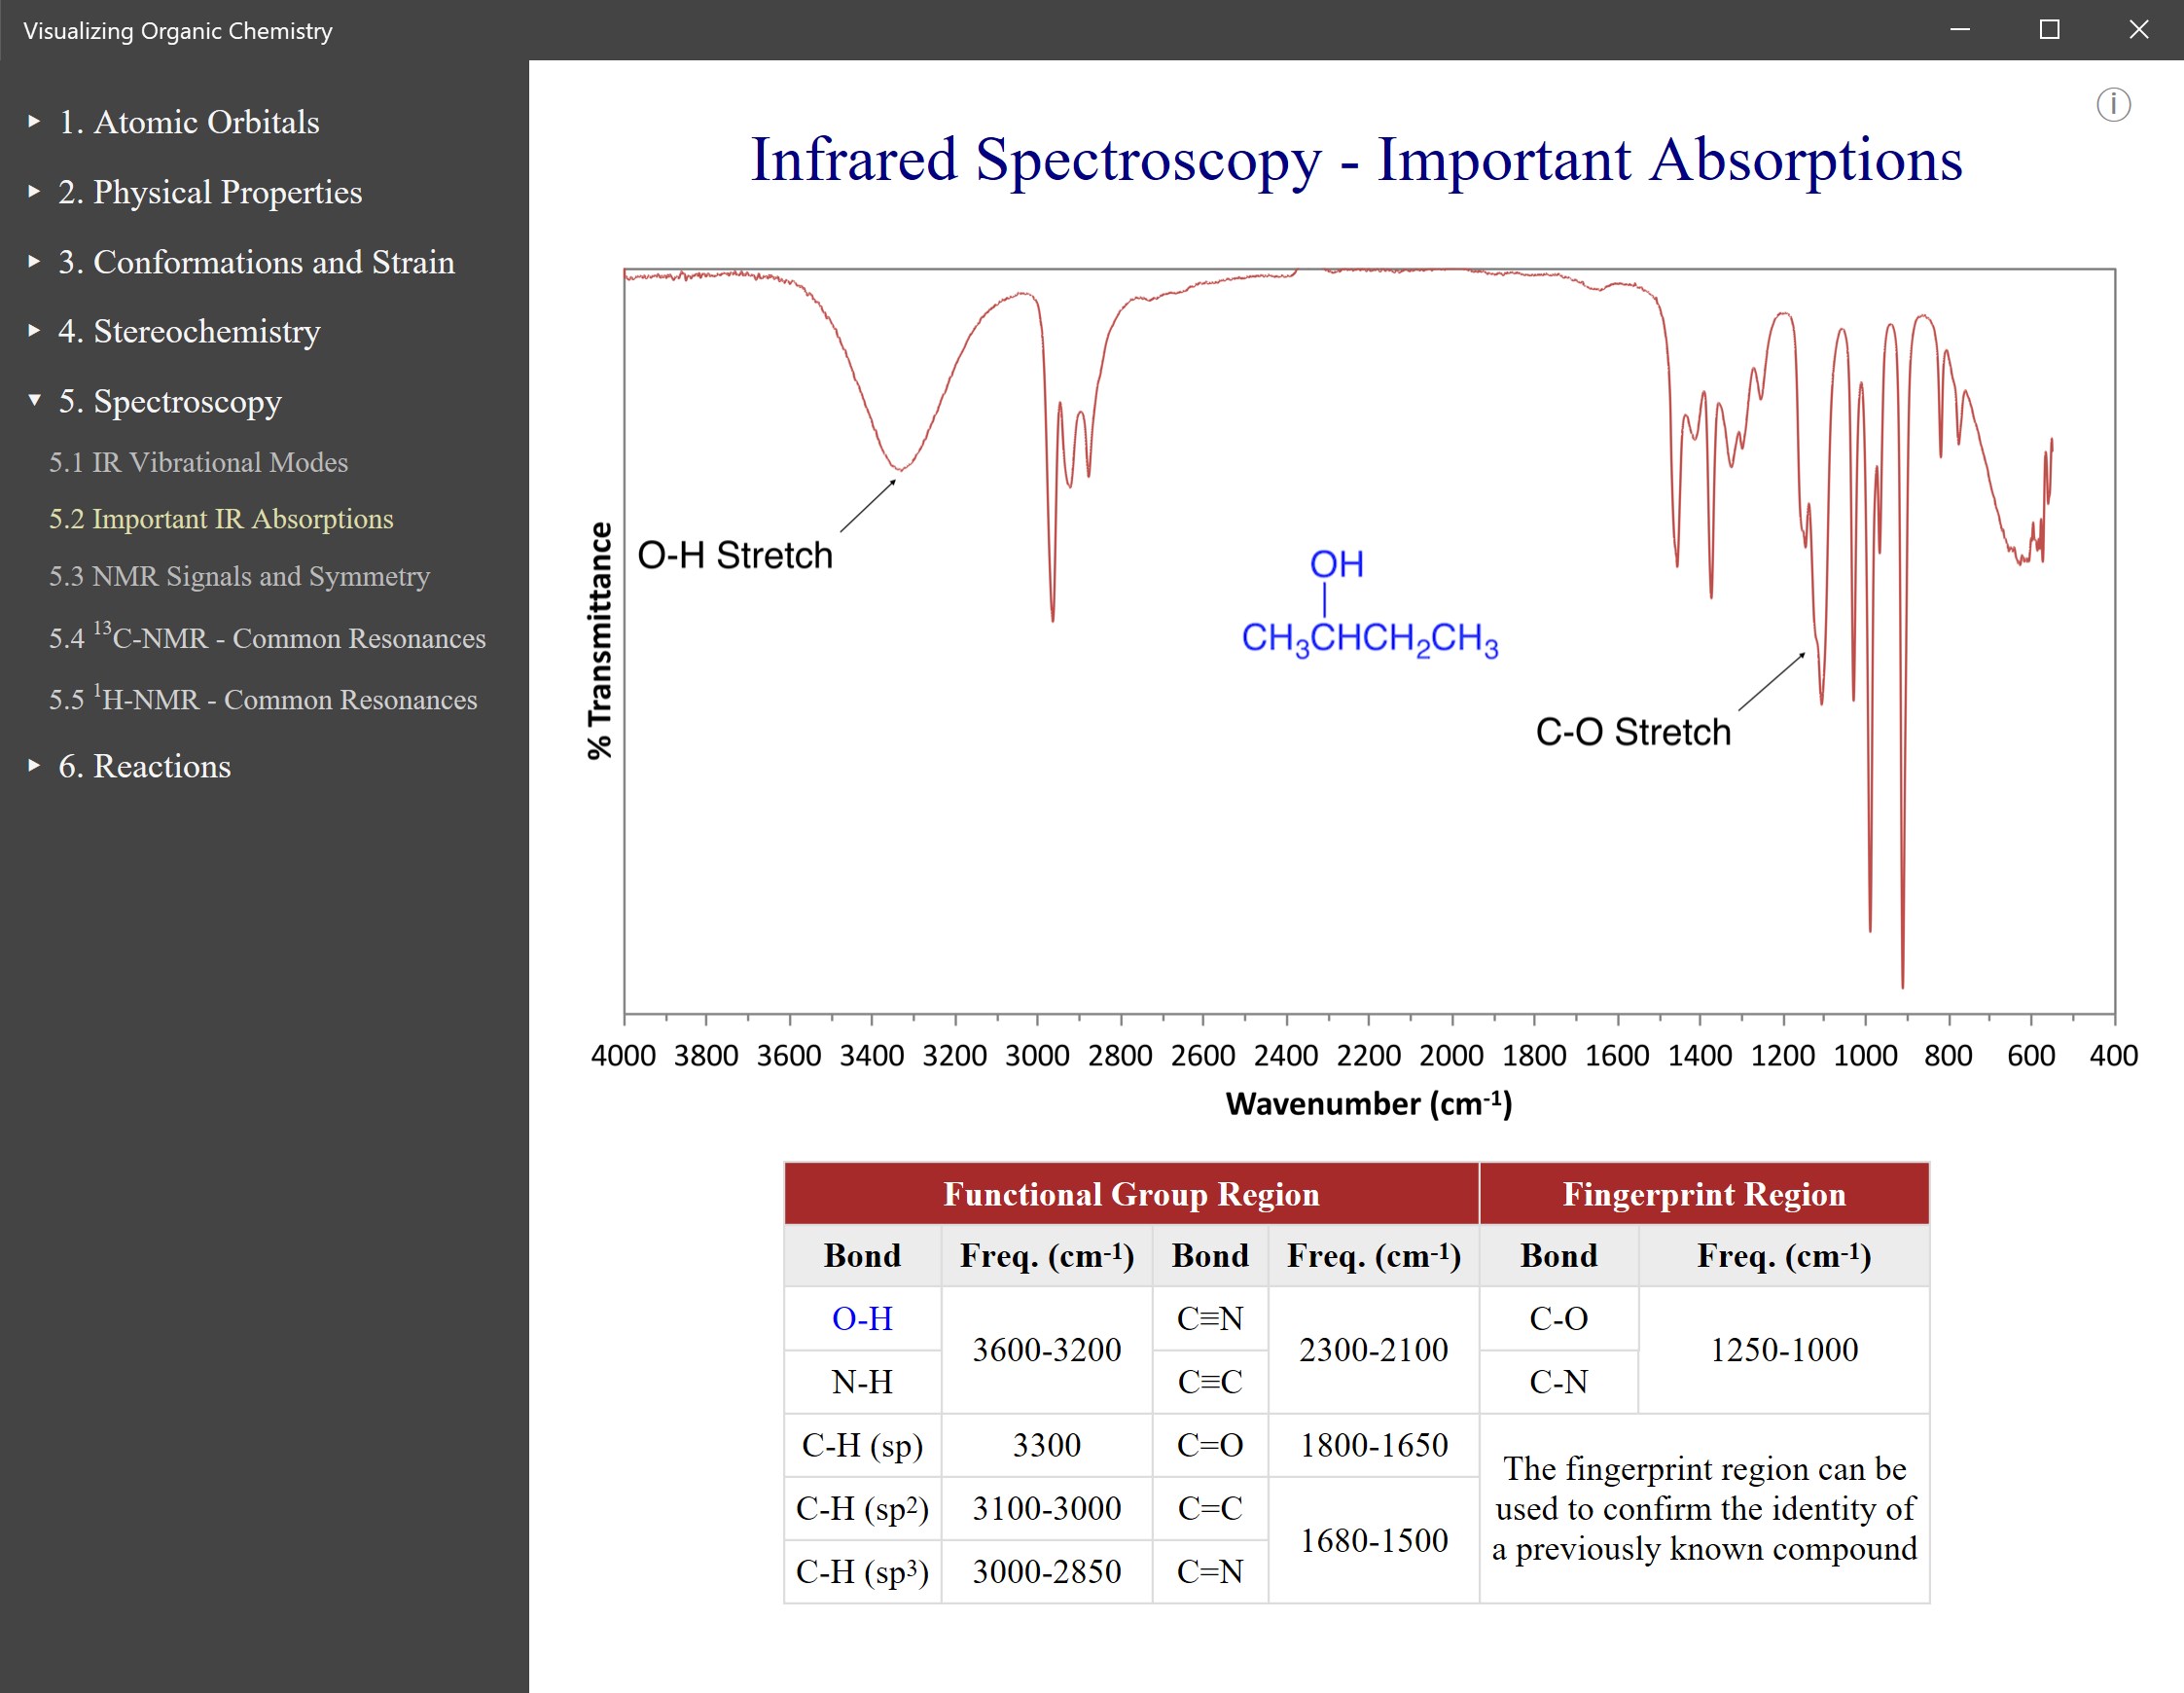Open 5.4 13C-NMR Common Resonances
Screen dimensions: 2184x1693
(x=267, y=638)
